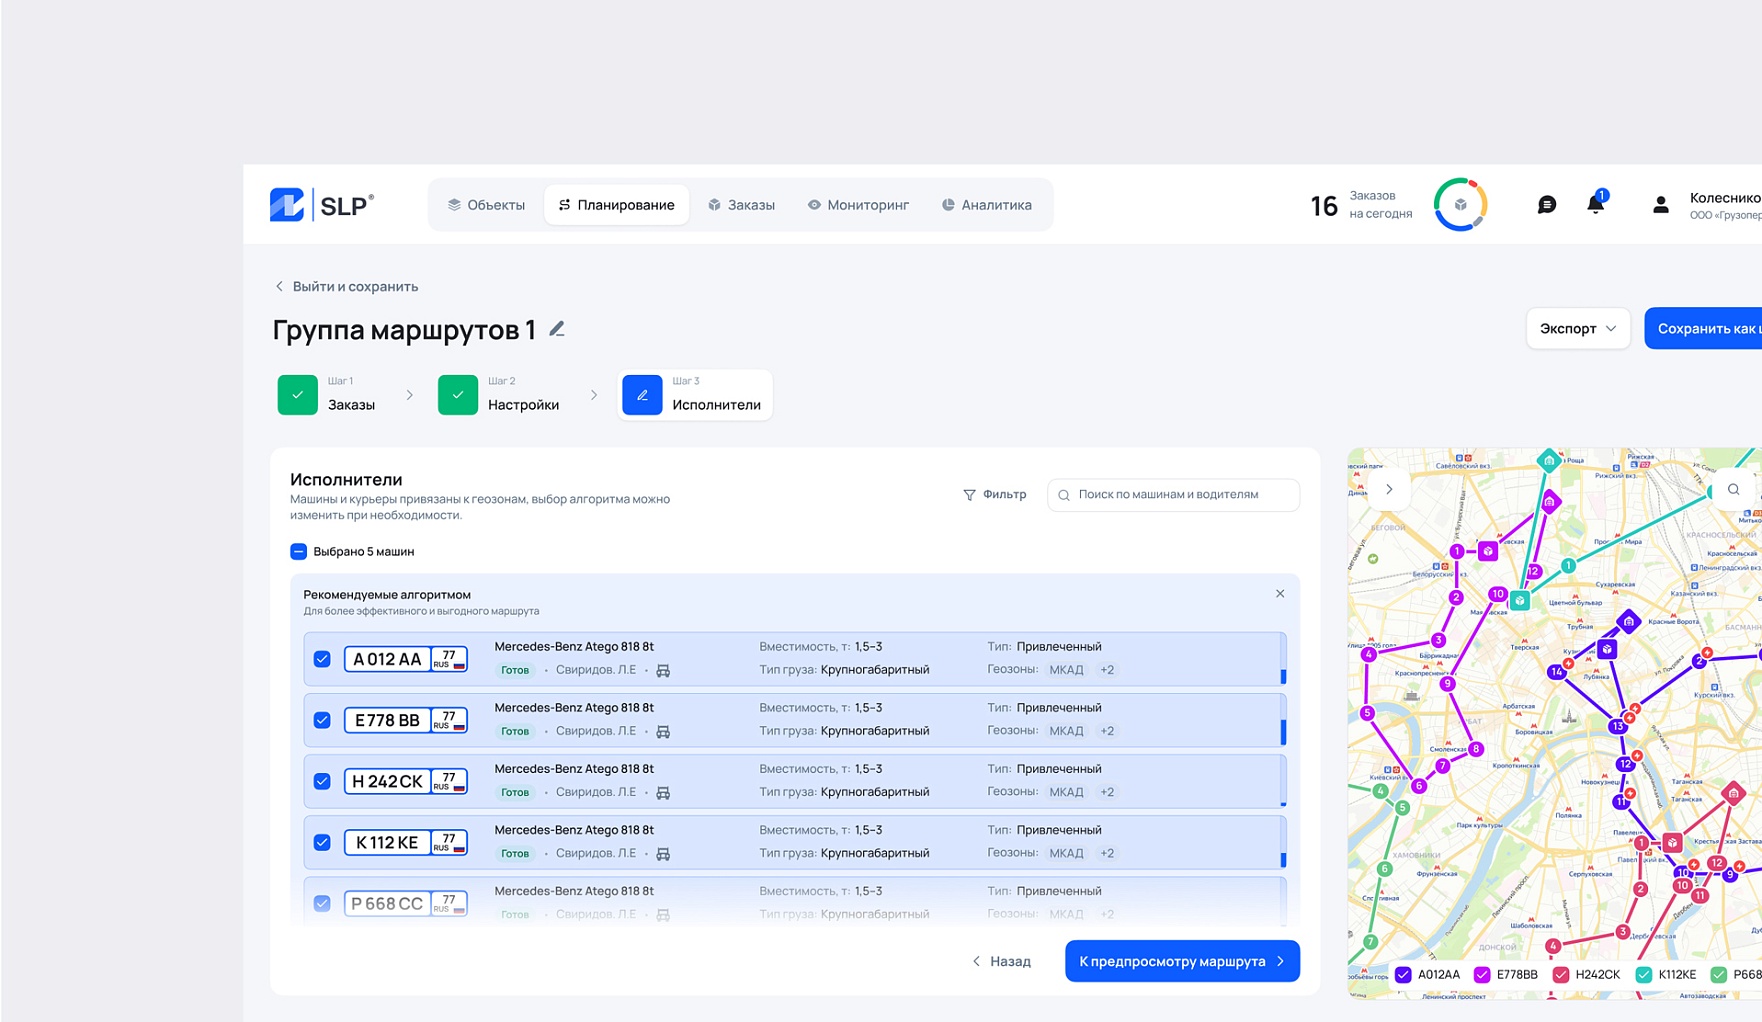Click the Шаг 2 Настройки chevron arrow
1762x1022 pixels.
pos(595,395)
